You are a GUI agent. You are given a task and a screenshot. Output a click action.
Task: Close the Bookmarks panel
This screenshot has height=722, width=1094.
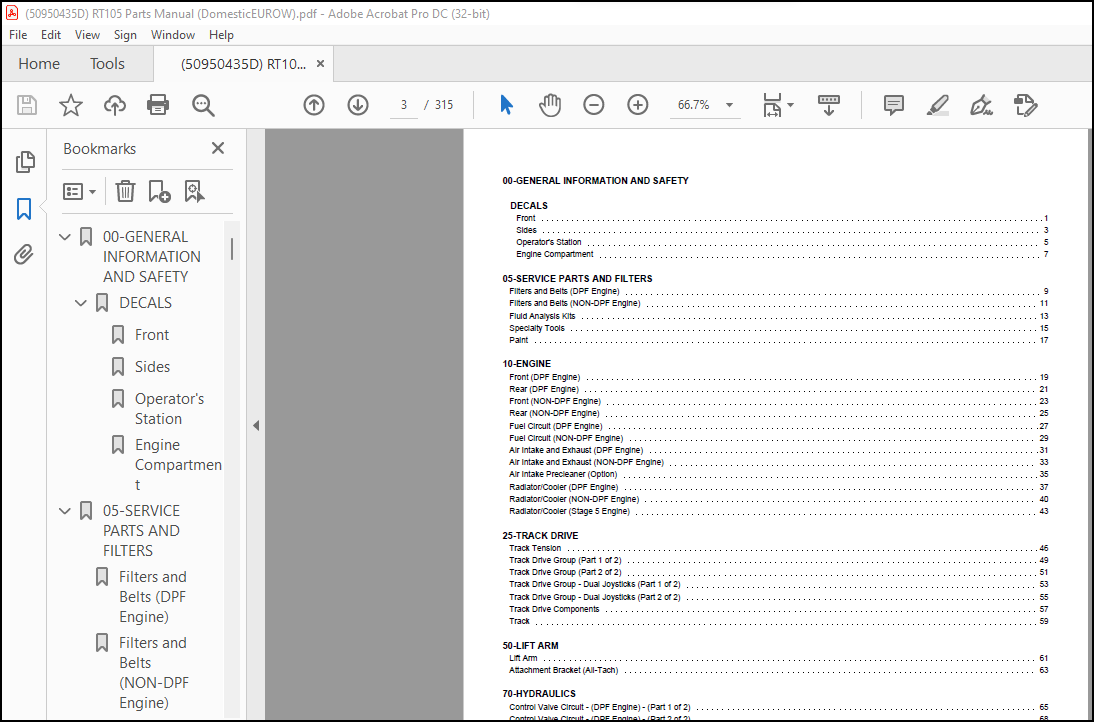pos(218,148)
